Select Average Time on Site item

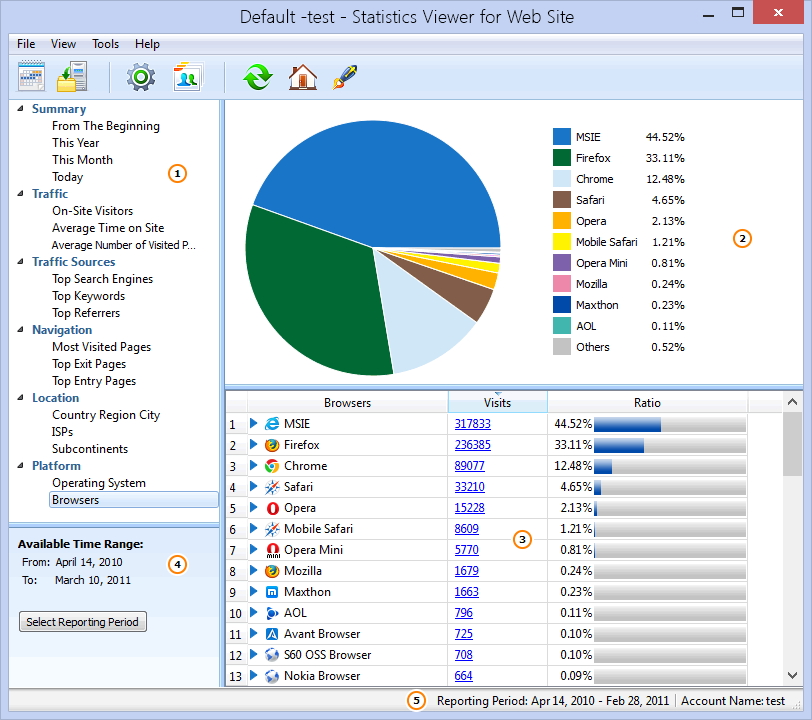tap(108, 228)
